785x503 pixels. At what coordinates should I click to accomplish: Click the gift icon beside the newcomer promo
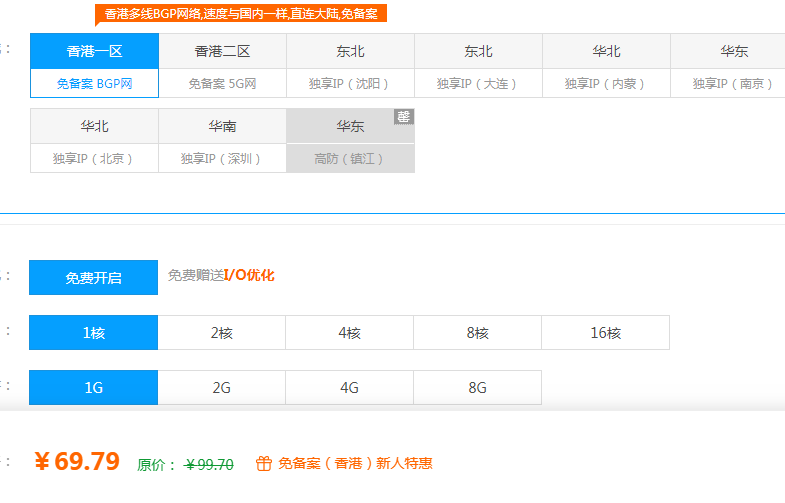pos(264,463)
